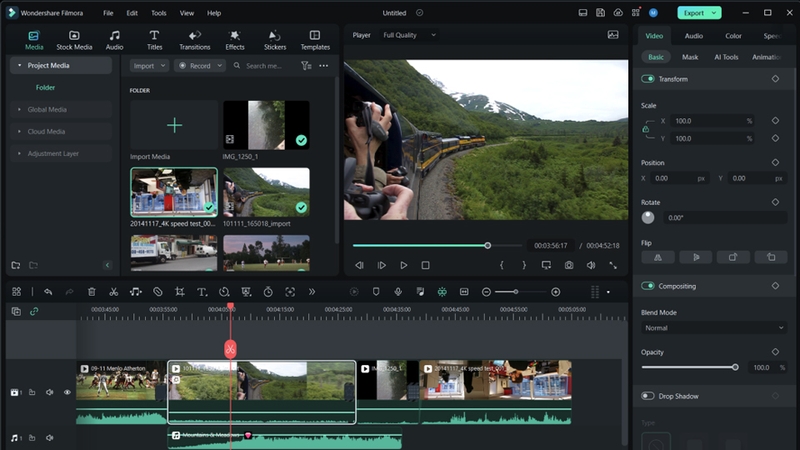Expand the Full Quality player dropdown
Viewport: 800px width, 450px height.
point(410,35)
